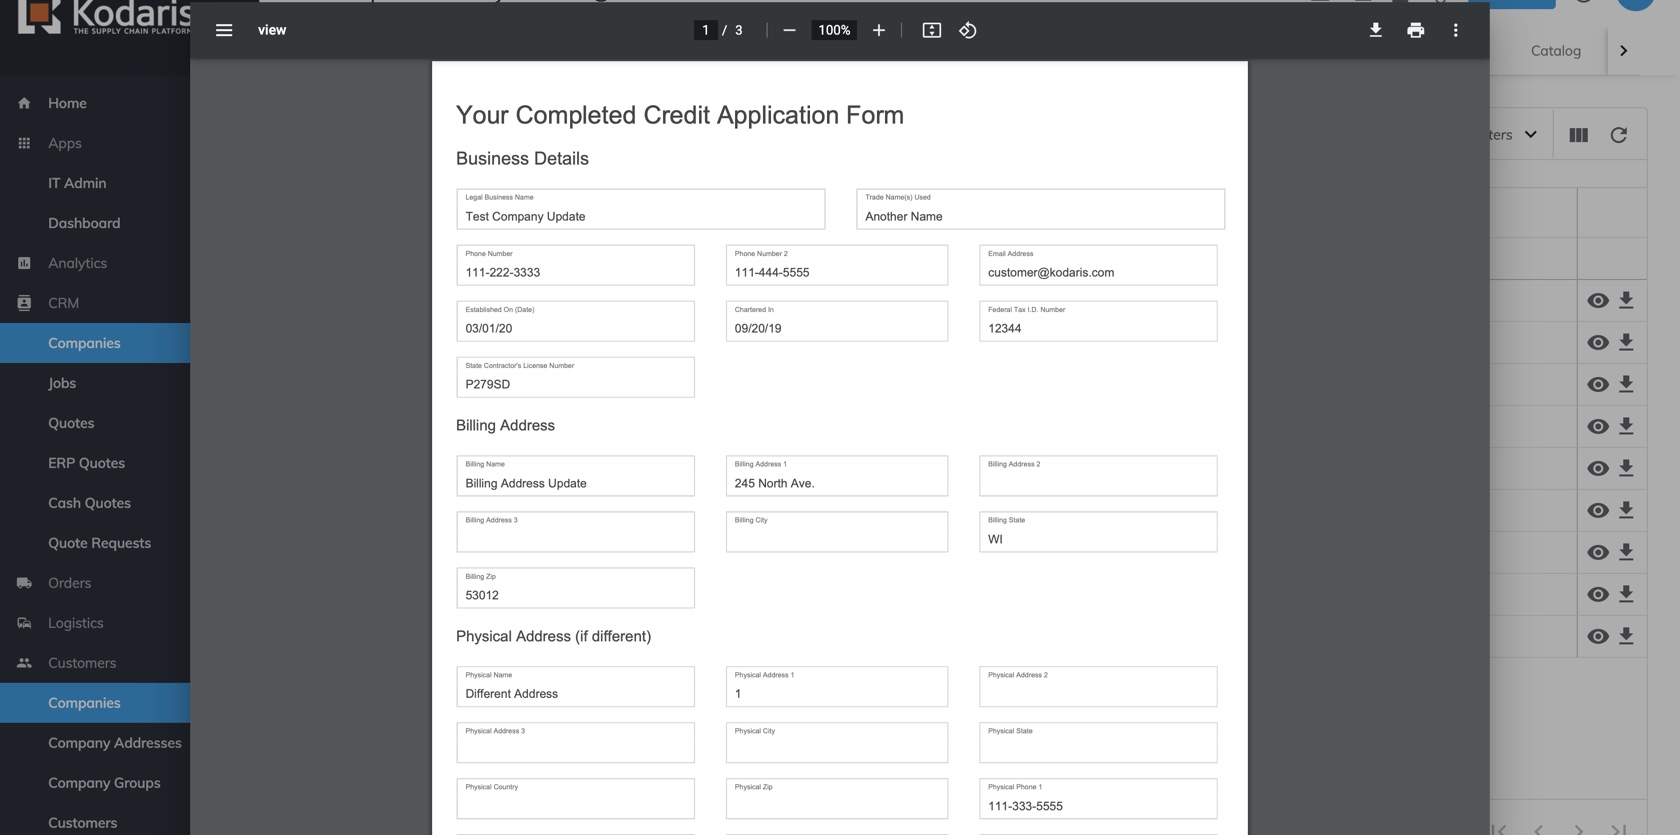This screenshot has width=1680, height=835.
Task: Click the Billing Zip field
Action: point(576,588)
